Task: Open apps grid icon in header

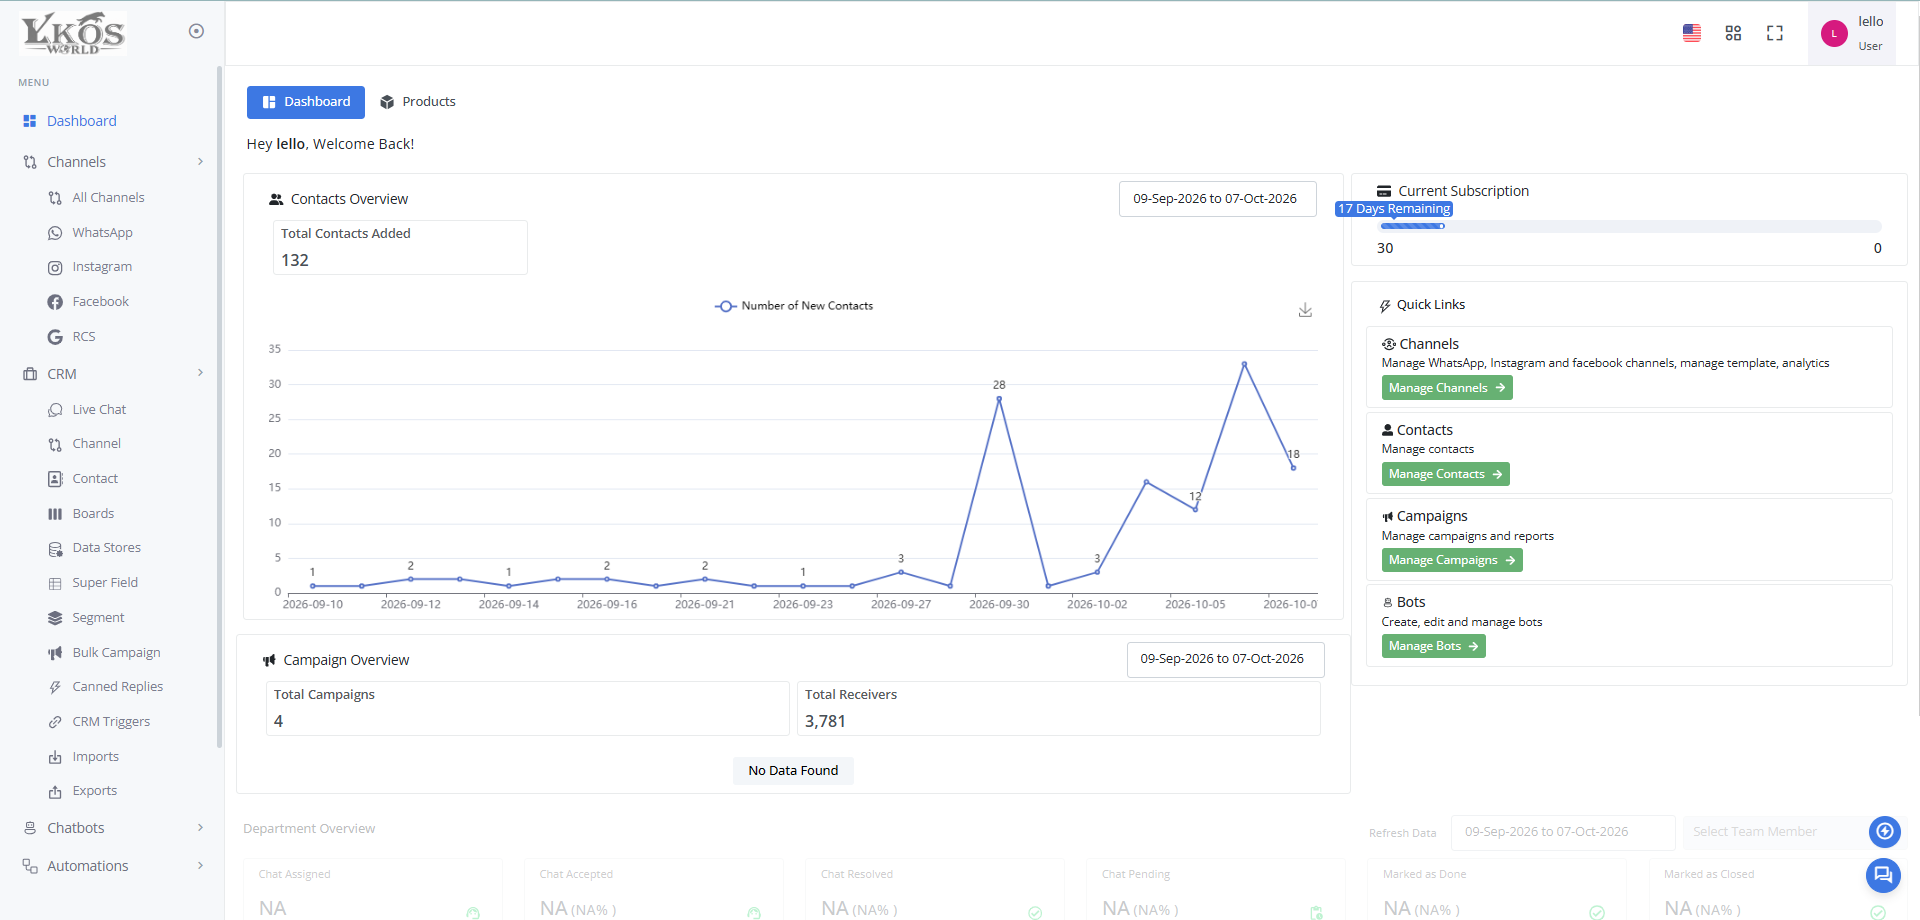Action: click(x=1733, y=33)
